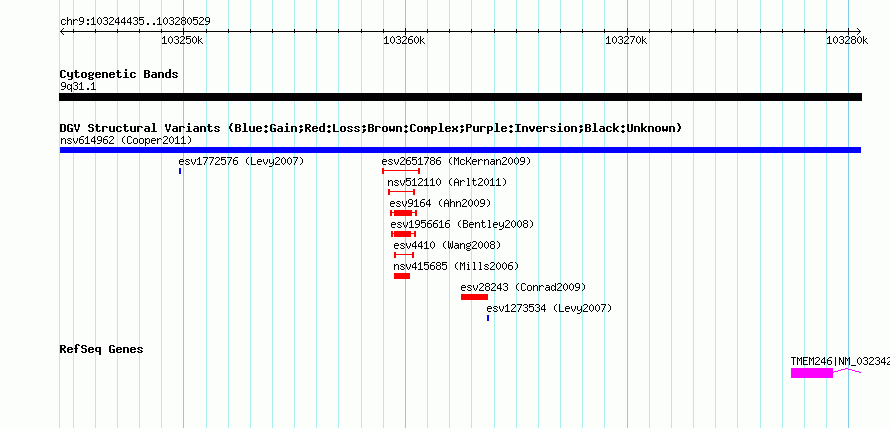Click the chr9:103244435..103280529 region label
This screenshot has width=890, height=428.
click(135, 22)
